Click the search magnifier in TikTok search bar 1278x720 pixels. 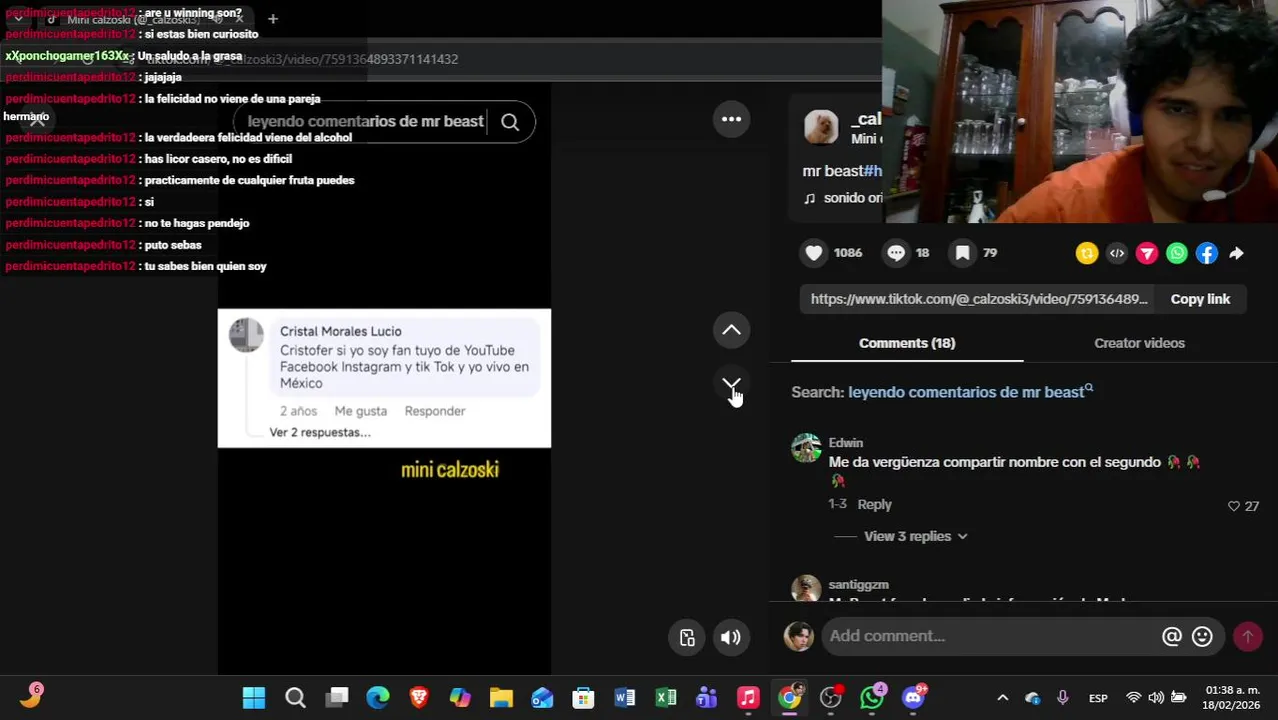(510, 122)
